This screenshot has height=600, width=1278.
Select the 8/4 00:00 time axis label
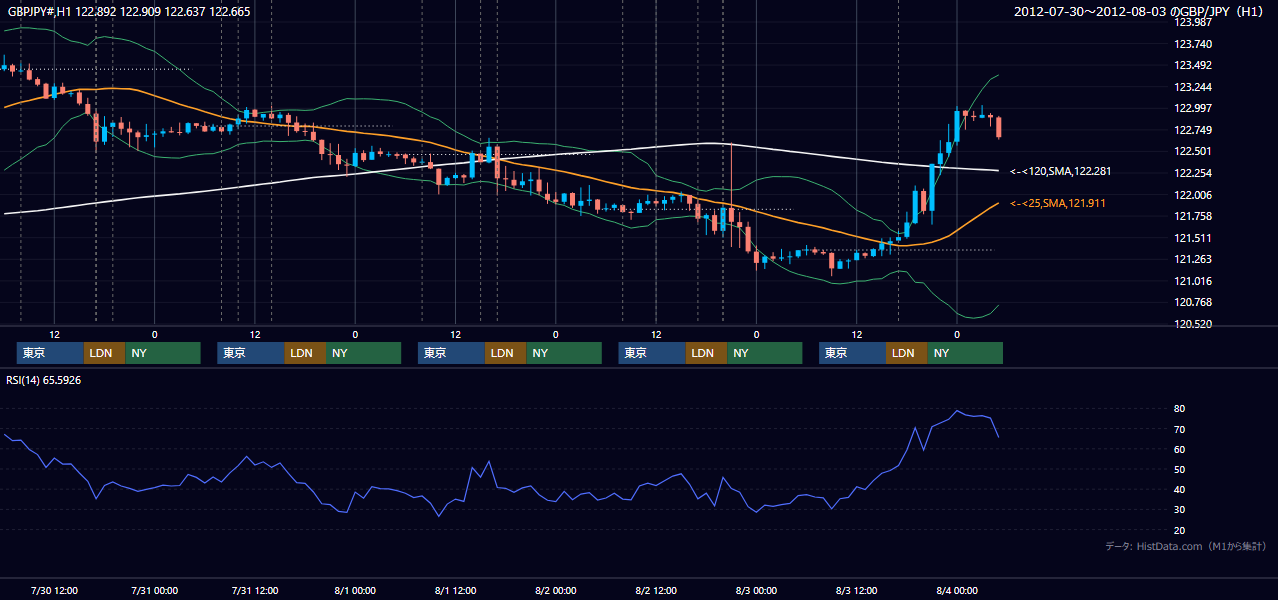click(x=957, y=590)
